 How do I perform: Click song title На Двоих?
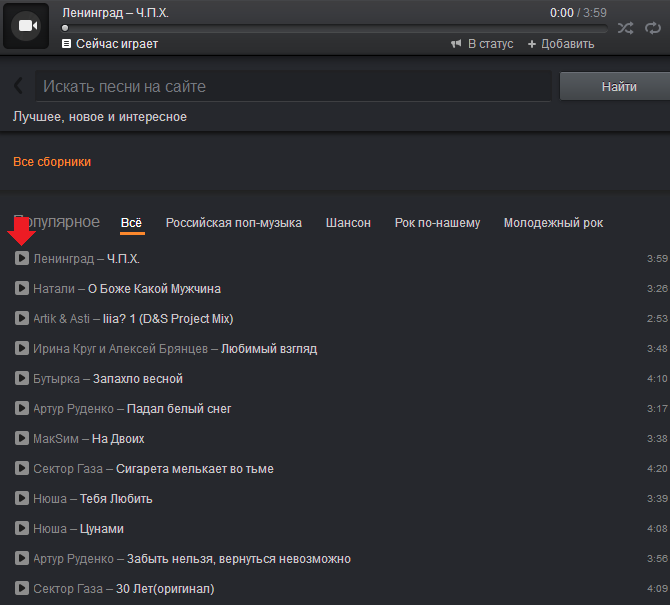pos(118,438)
